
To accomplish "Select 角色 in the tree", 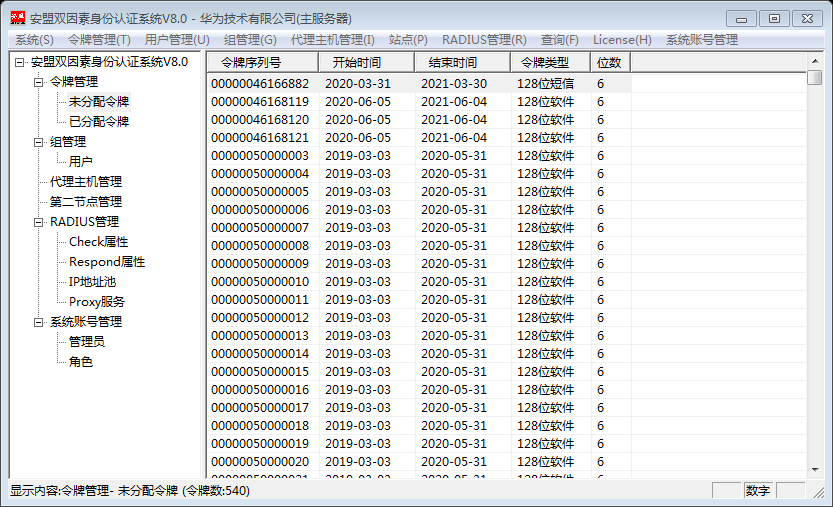I will coord(81,362).
